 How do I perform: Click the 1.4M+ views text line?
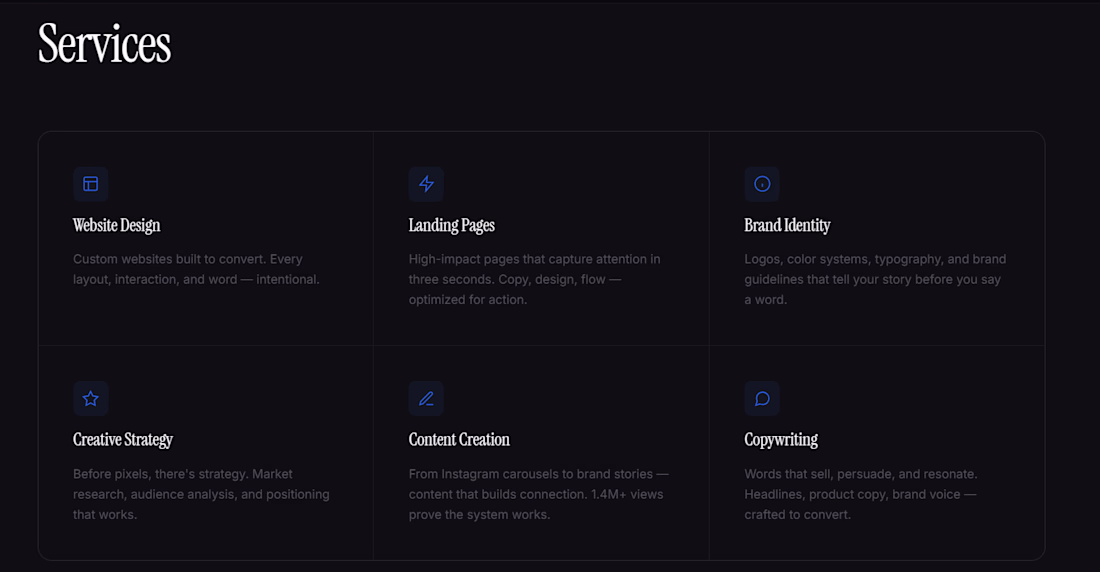tap(536, 494)
